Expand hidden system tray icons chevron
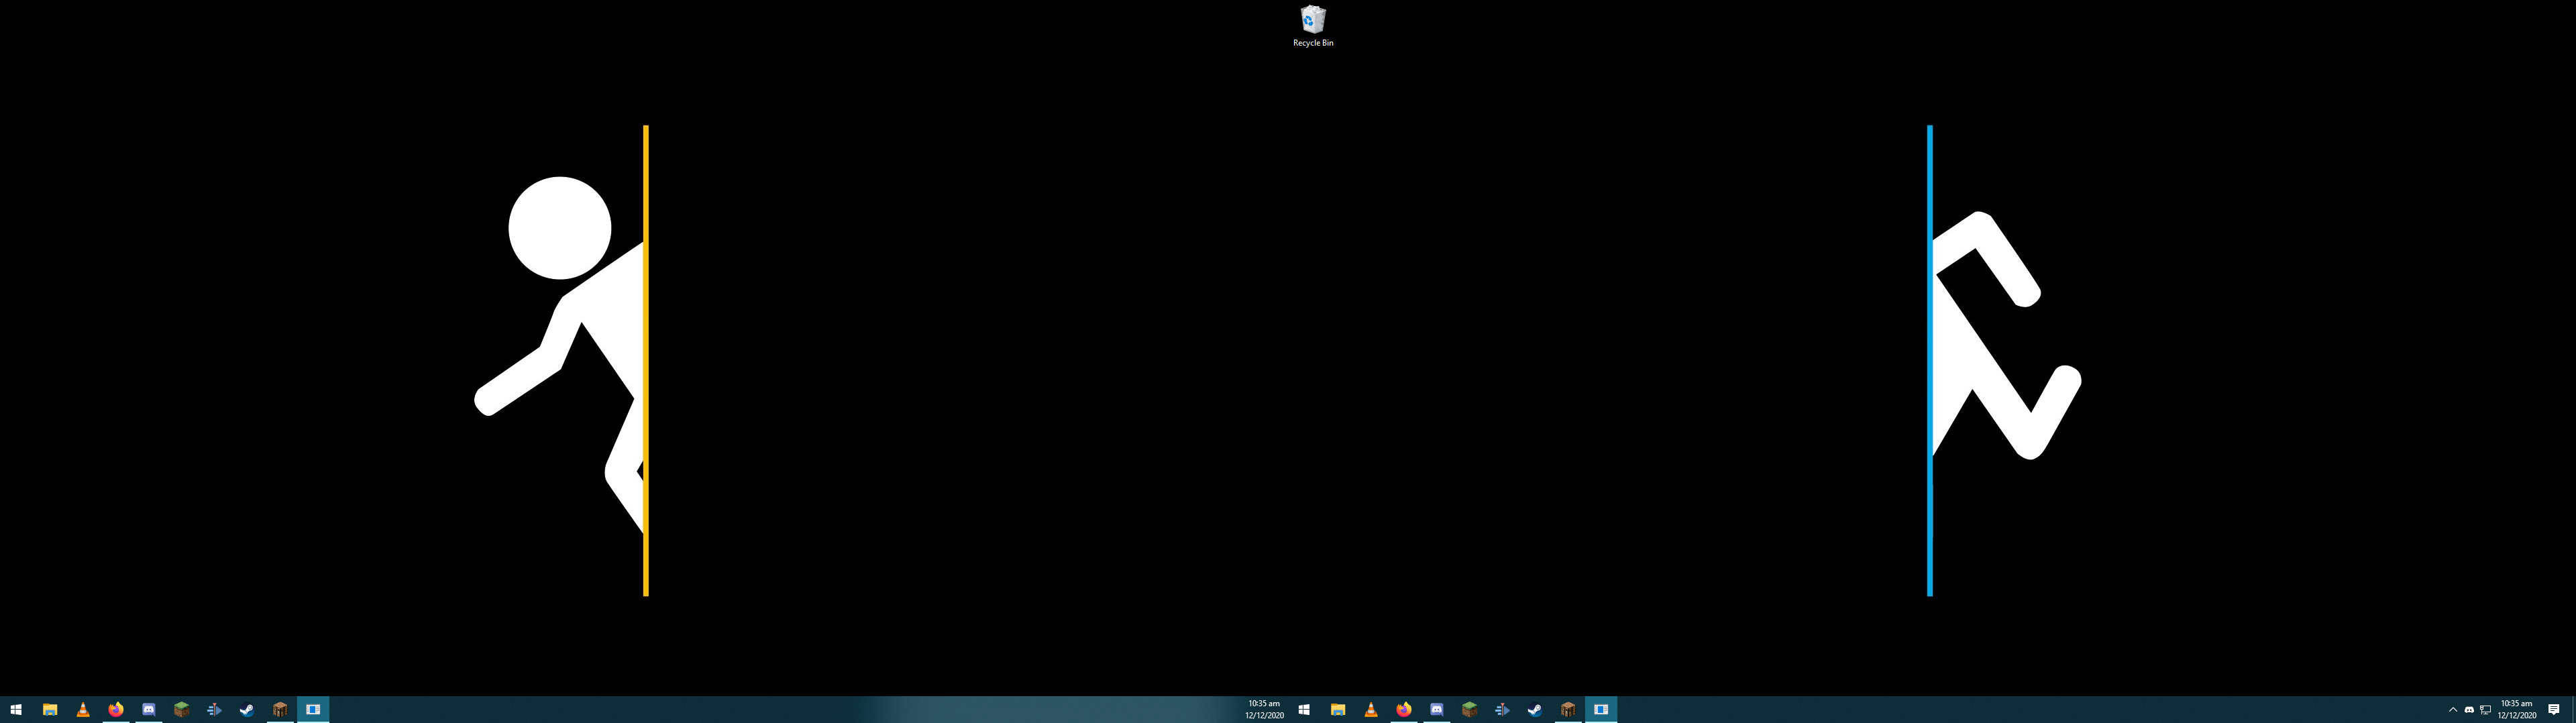 [x=2453, y=710]
